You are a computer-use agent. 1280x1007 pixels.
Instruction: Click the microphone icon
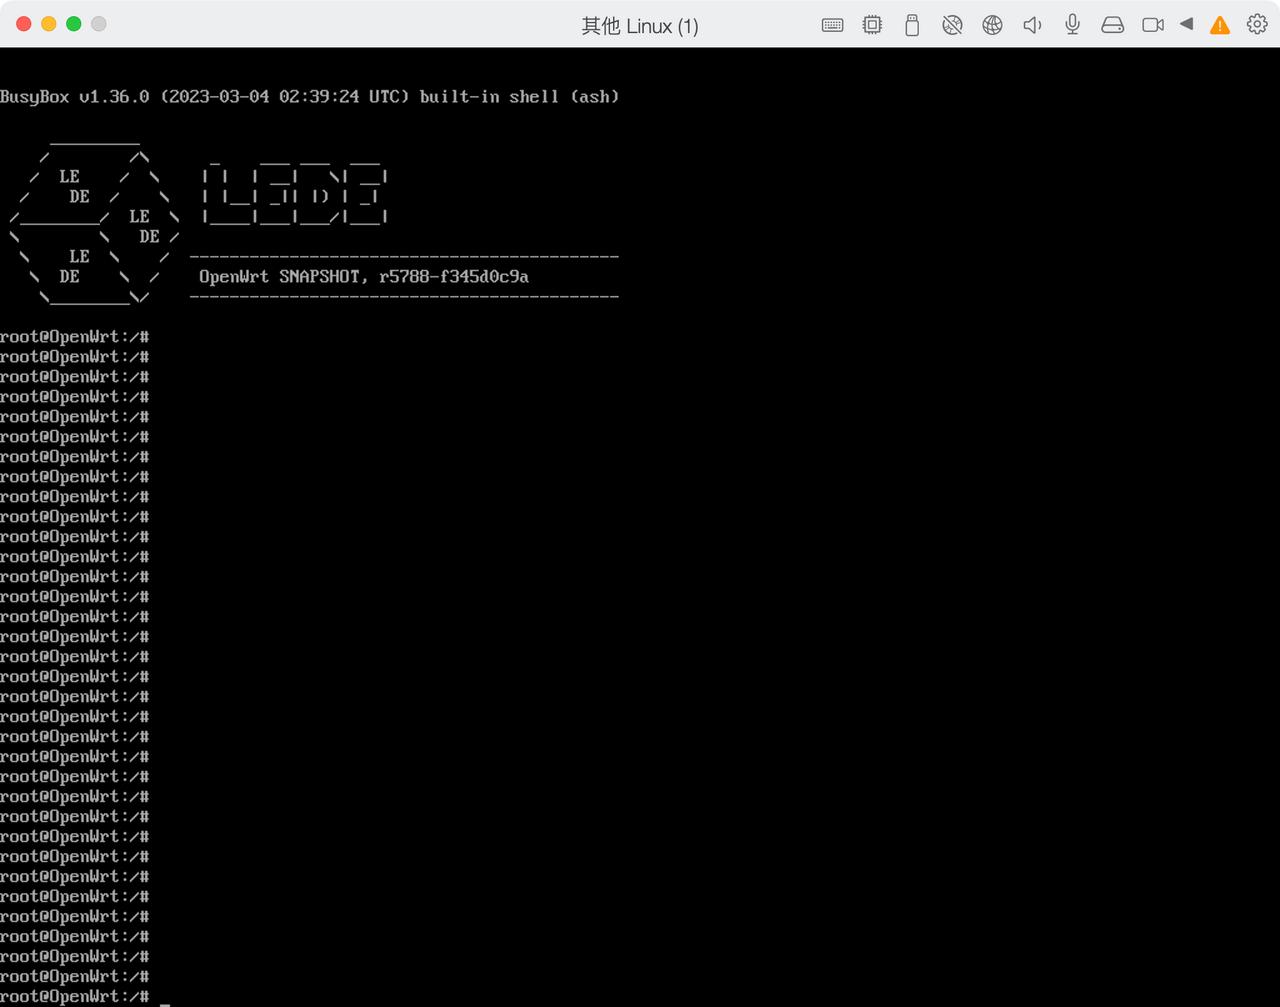1072,24
